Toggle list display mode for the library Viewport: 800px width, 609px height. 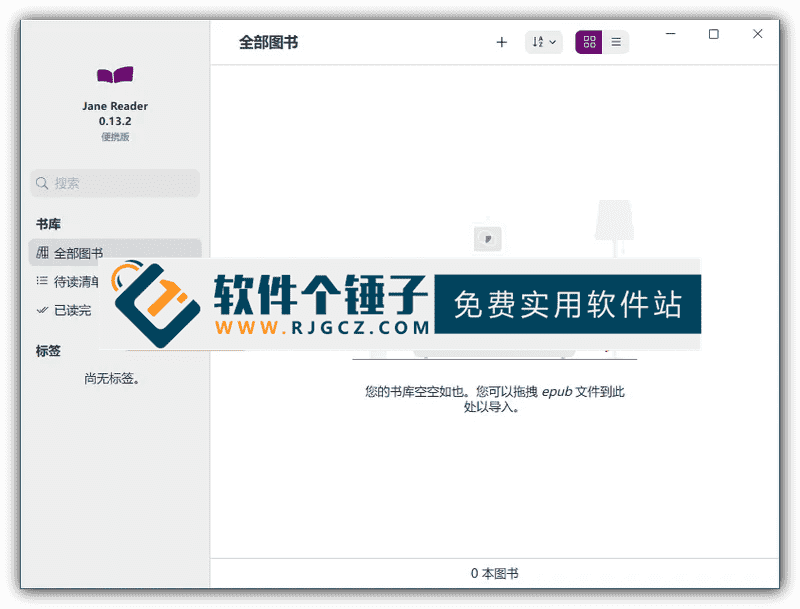[x=616, y=41]
